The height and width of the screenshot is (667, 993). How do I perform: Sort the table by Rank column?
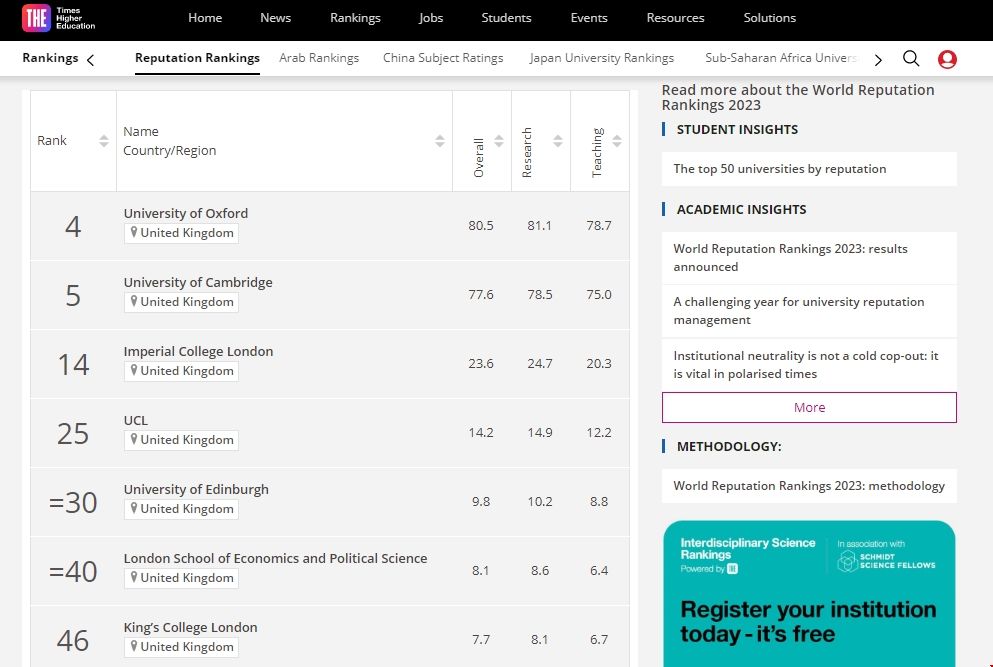pyautogui.click(x=103, y=141)
